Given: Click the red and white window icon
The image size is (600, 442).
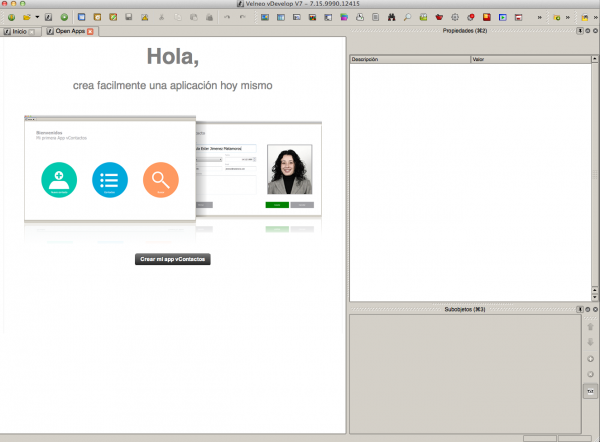Looking at the screenshot, I should point(518,17).
